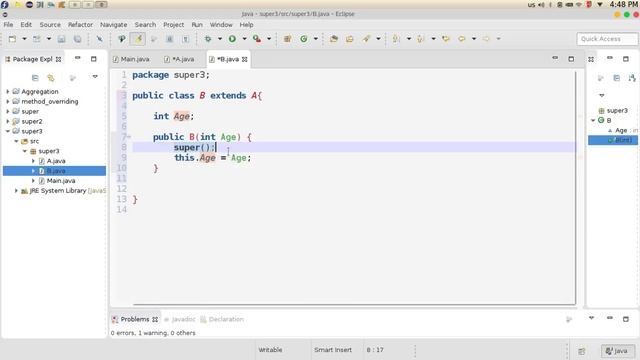Screen dimensions: 640x360
Task: Collapse the src folder
Action: (16, 141)
